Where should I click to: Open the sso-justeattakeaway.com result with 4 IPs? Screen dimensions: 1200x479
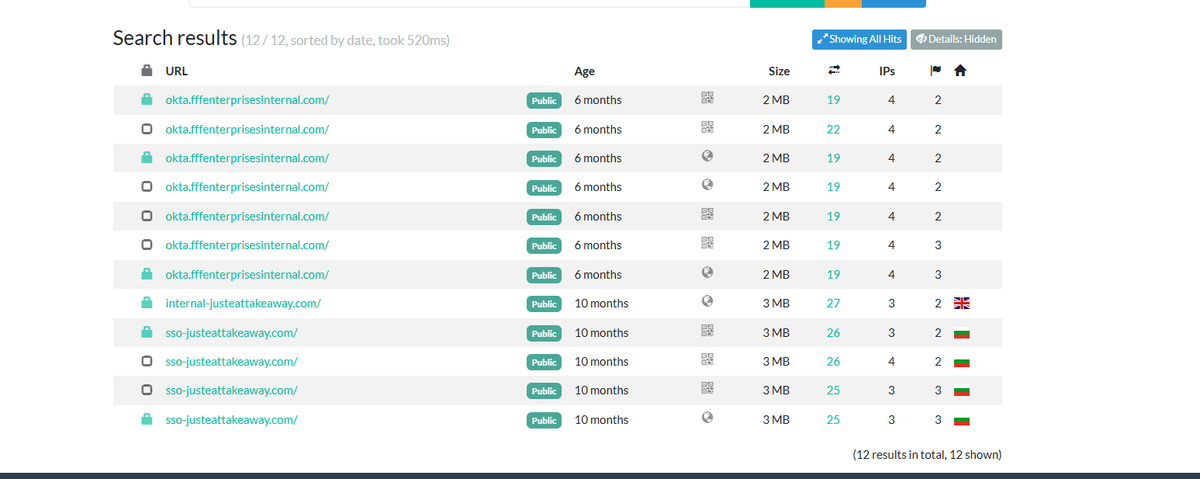click(231, 361)
